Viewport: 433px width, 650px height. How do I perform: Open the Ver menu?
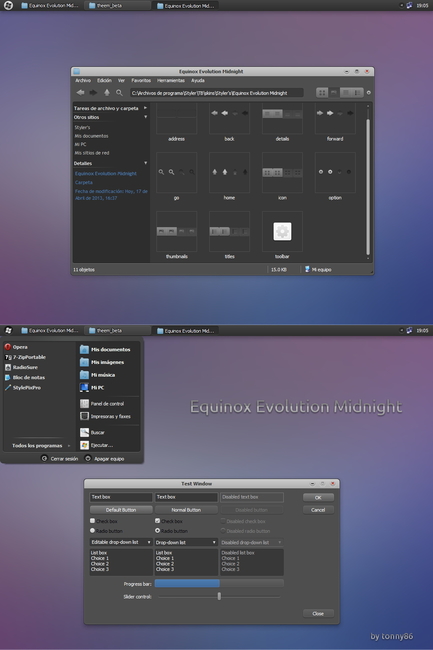[x=121, y=80]
